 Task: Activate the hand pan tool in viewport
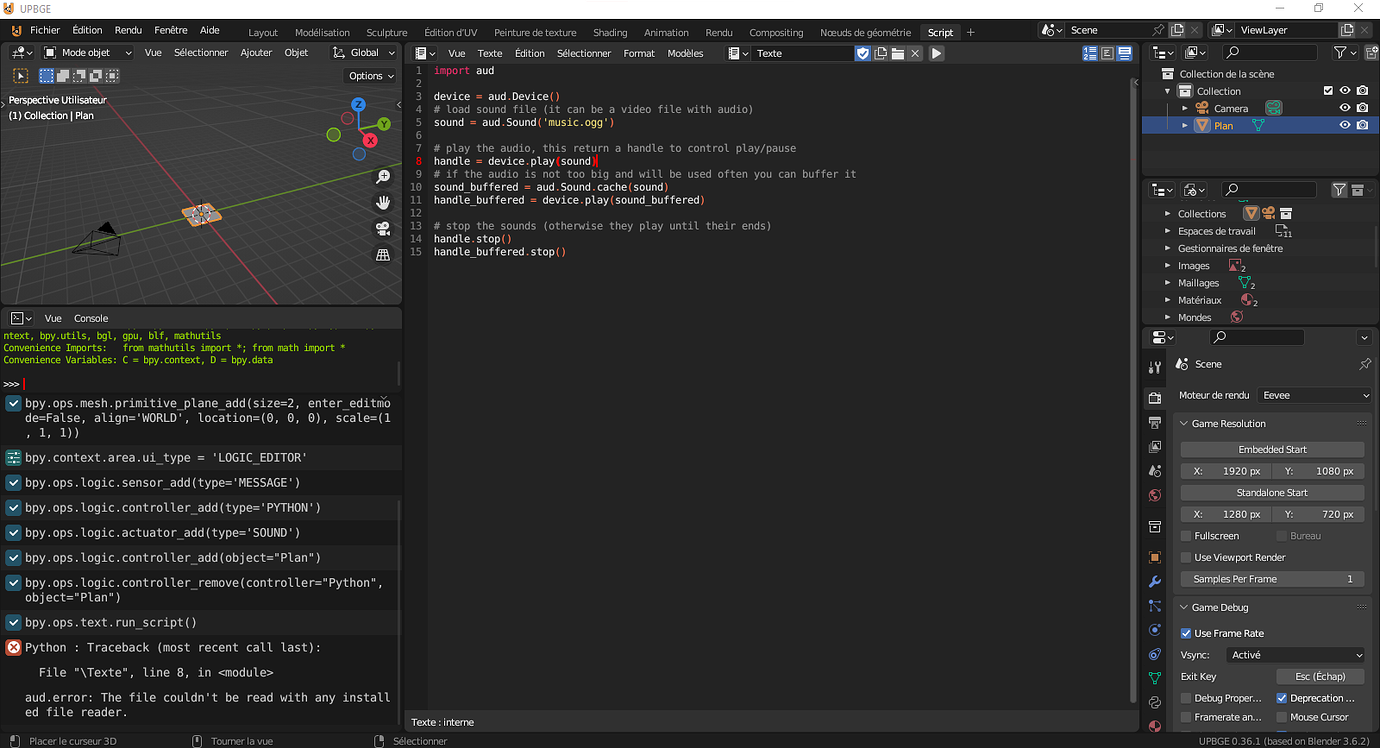(383, 203)
